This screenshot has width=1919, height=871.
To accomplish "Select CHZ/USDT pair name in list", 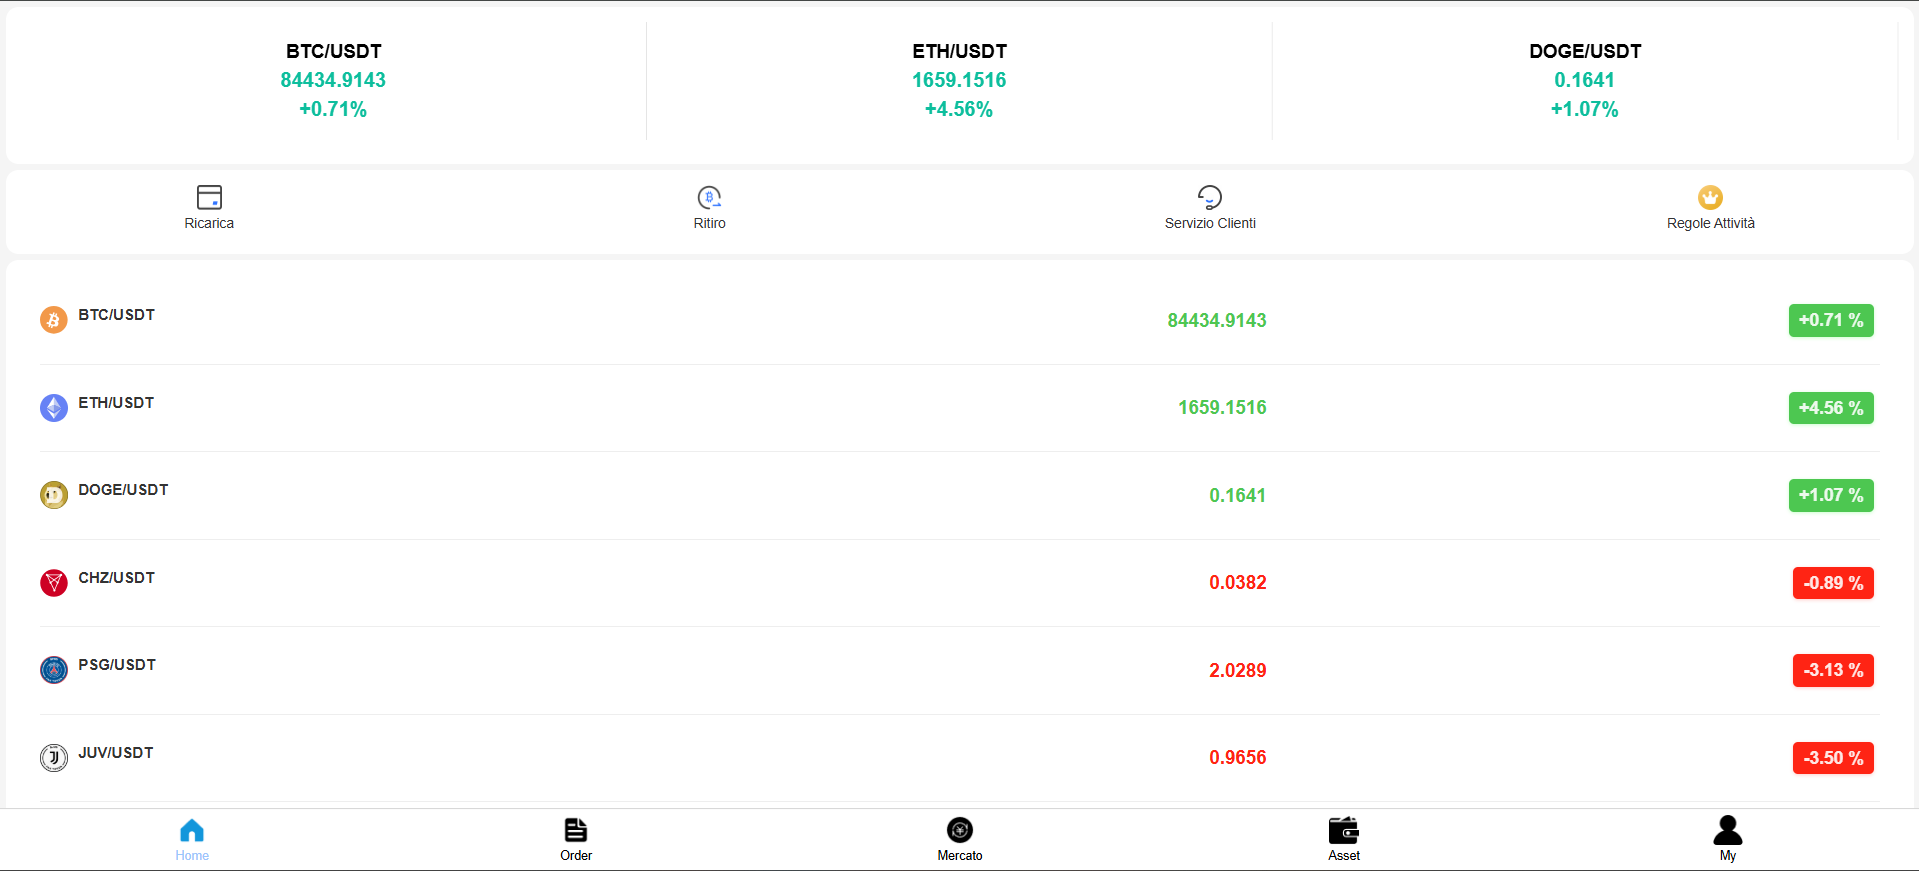I will click(x=117, y=578).
